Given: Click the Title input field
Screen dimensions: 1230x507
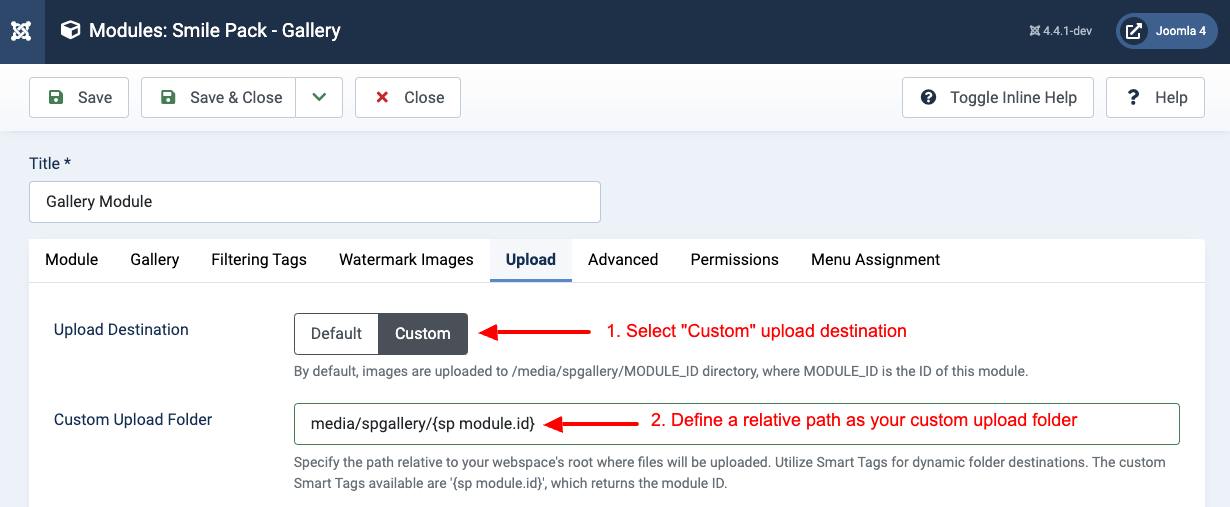Looking at the screenshot, I should click(x=315, y=201).
